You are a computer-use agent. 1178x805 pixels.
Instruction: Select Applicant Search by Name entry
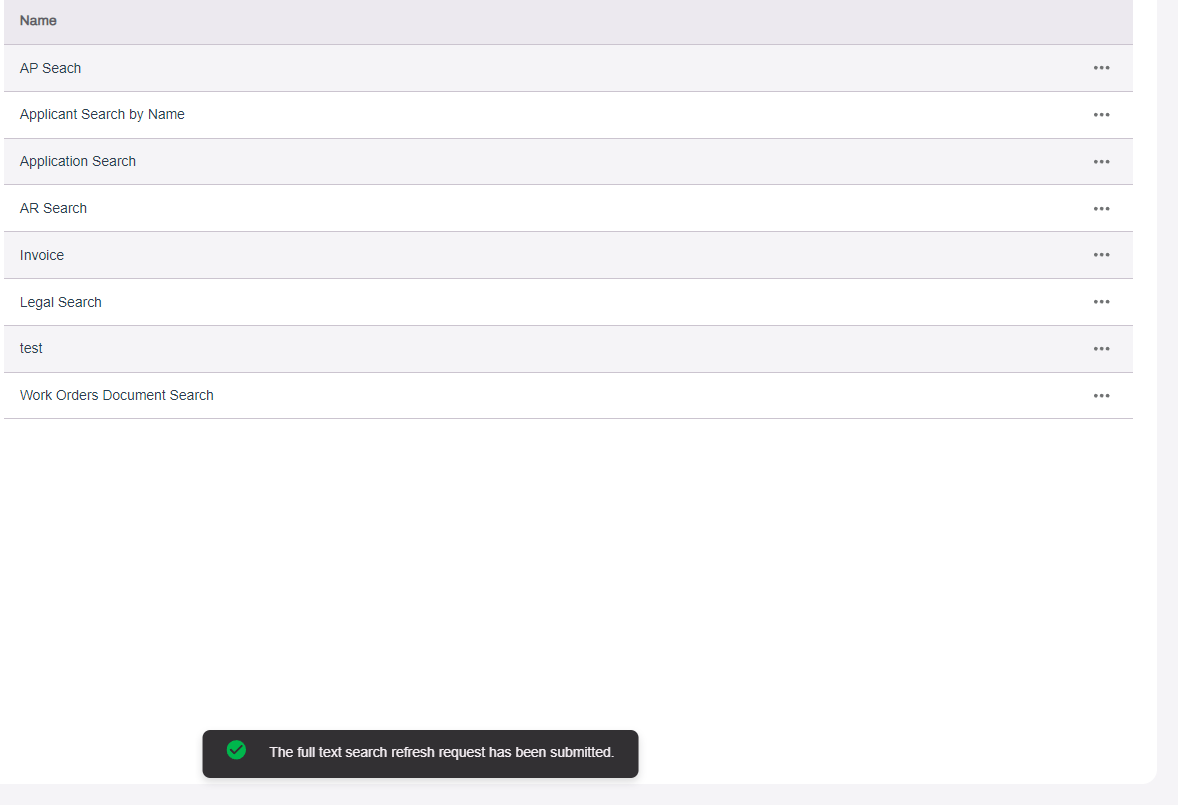102,114
